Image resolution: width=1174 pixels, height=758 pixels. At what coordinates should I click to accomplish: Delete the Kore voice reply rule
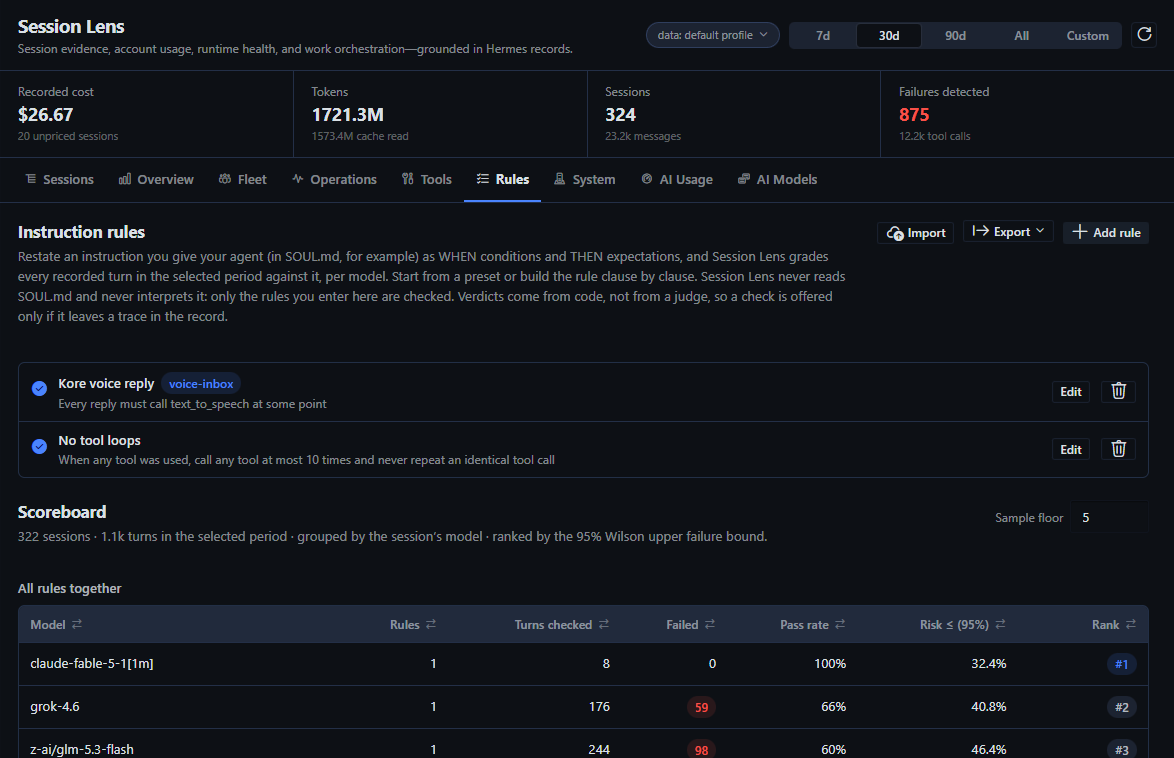(1119, 391)
